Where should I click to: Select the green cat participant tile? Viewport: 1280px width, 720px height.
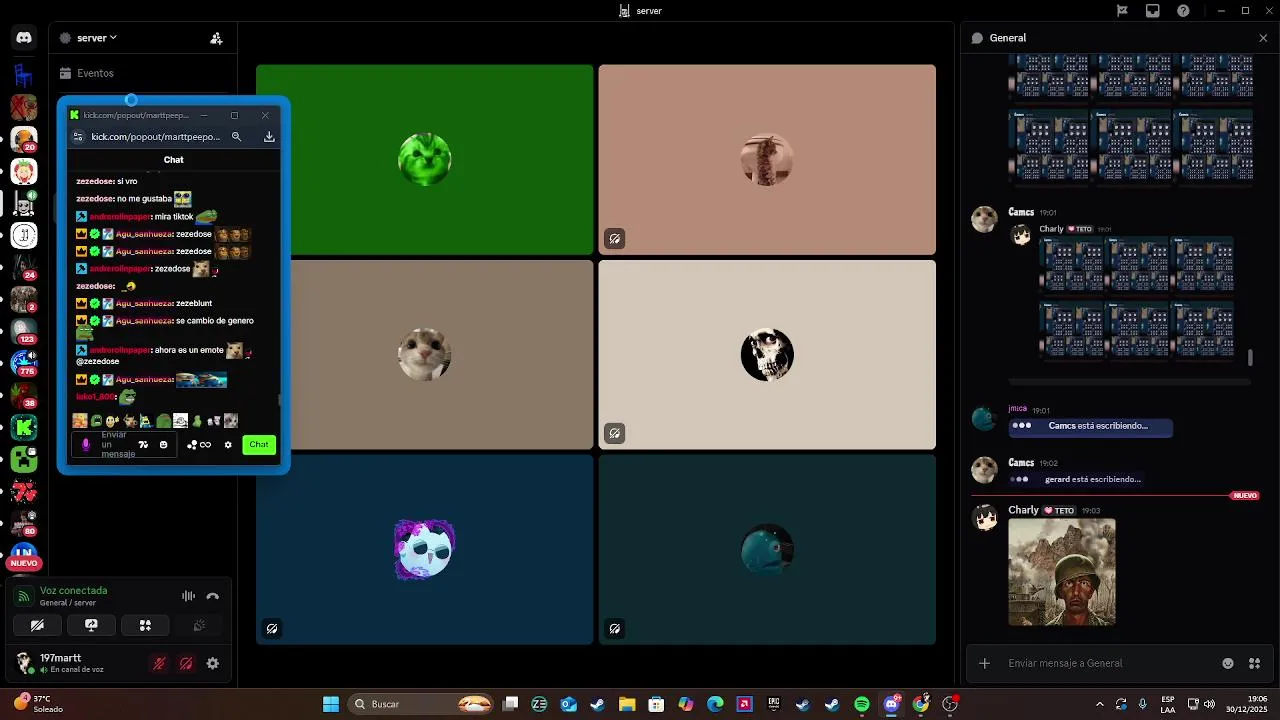click(x=425, y=160)
